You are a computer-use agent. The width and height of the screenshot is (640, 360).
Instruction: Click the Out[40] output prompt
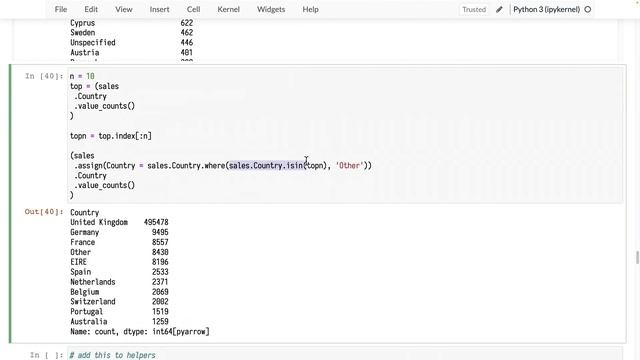44,212
